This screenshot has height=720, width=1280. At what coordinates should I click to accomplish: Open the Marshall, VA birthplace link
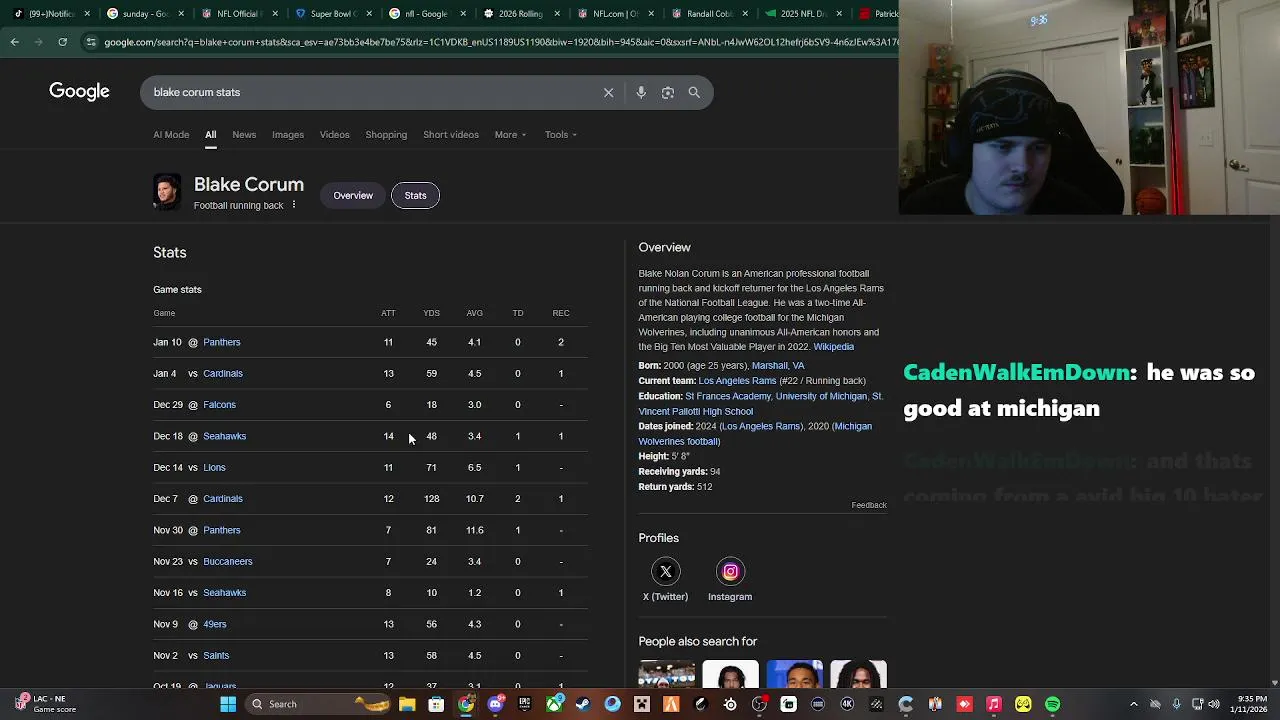(778, 366)
